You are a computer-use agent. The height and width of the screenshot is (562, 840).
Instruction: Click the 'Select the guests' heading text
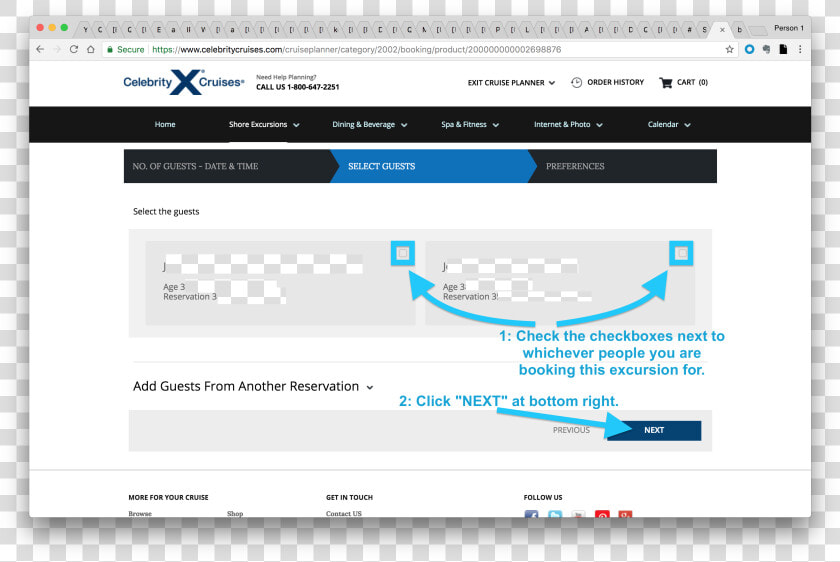(x=166, y=212)
